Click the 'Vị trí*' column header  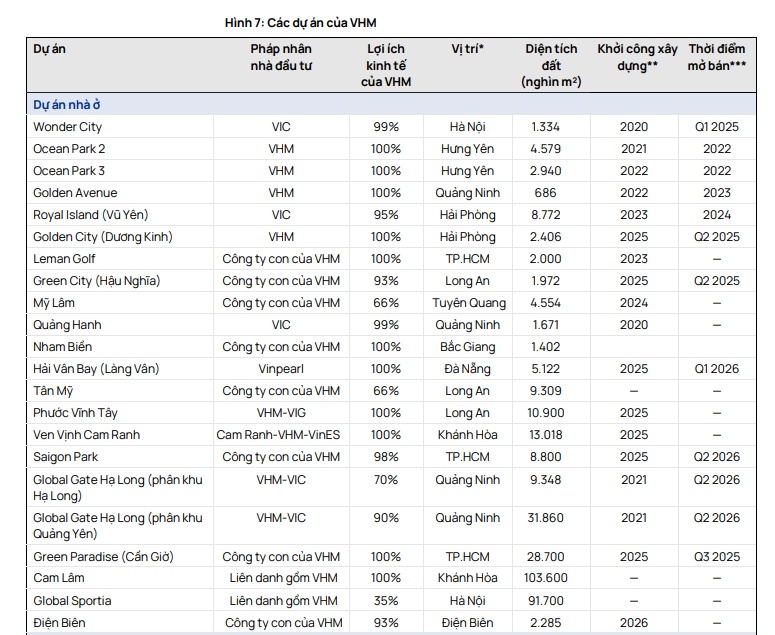[467, 49]
